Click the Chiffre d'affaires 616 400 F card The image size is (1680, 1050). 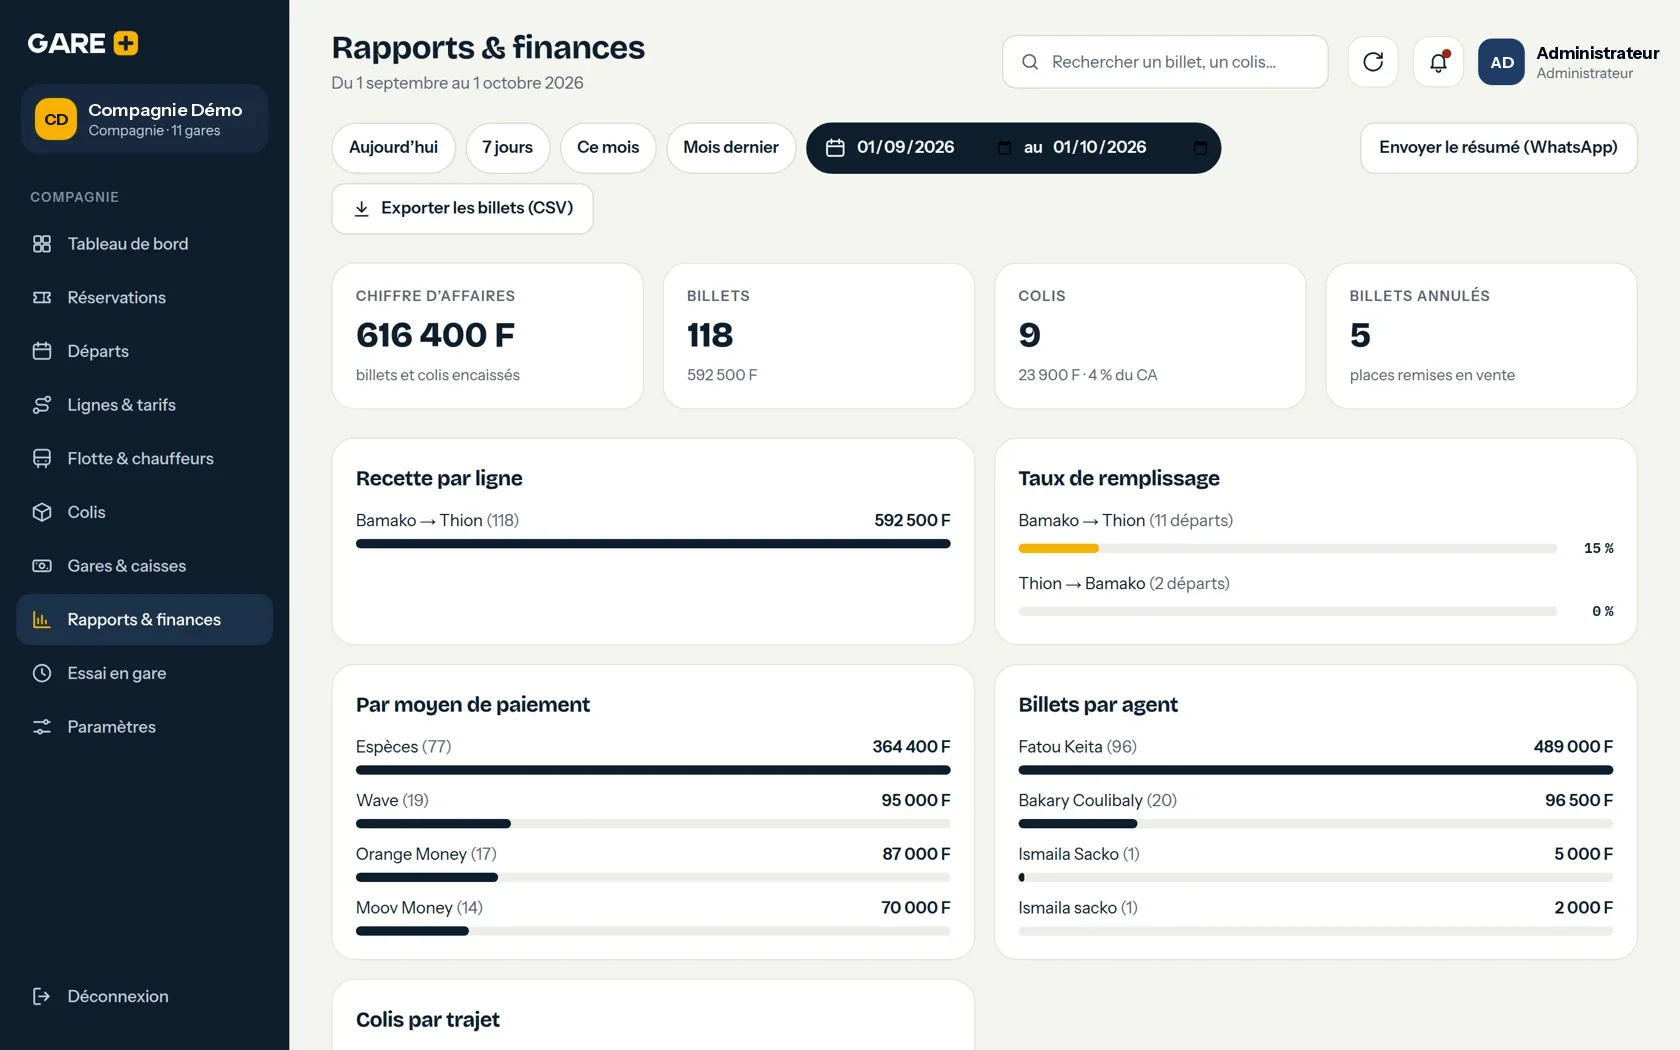tap(487, 336)
